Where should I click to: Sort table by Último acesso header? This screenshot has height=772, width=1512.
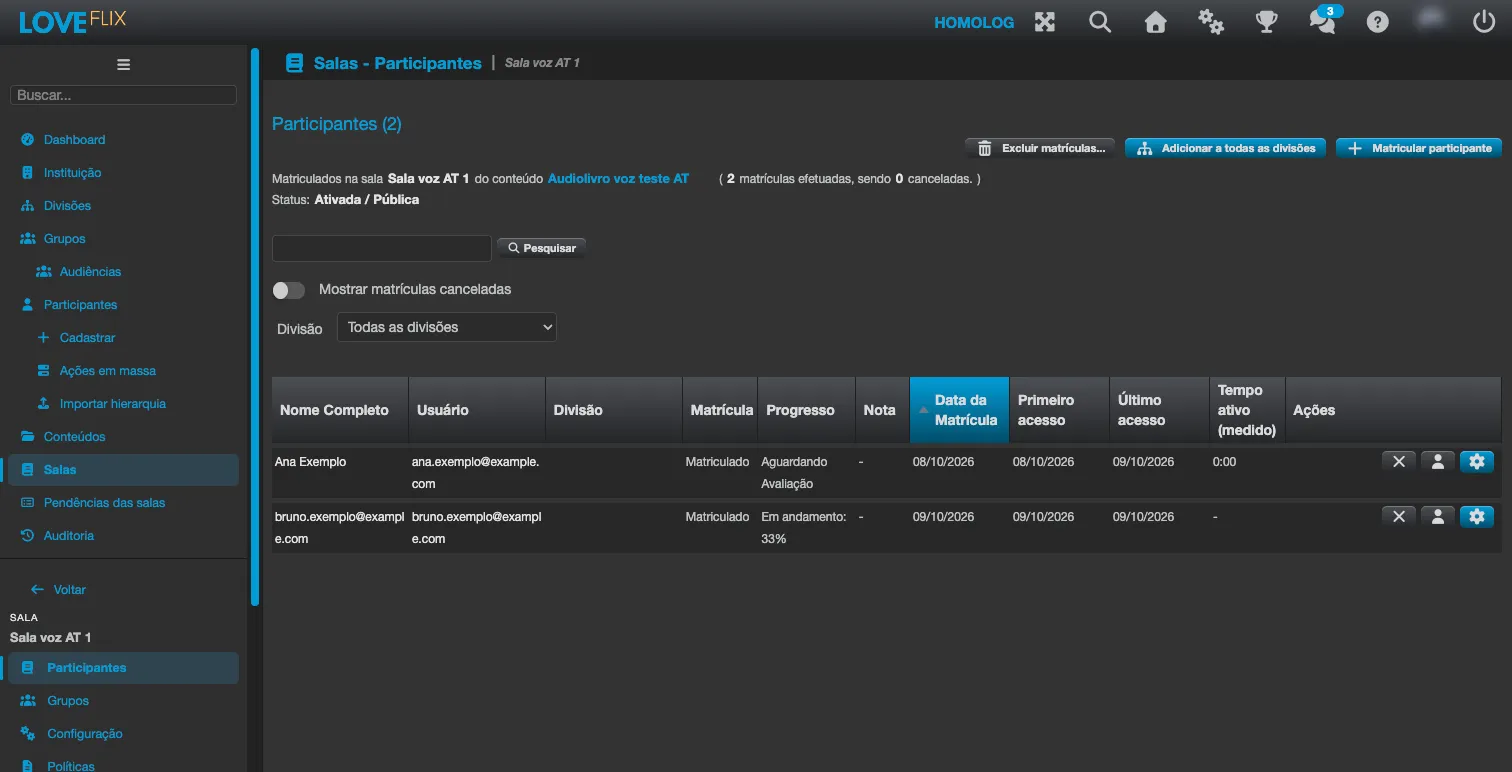pyautogui.click(x=1159, y=410)
